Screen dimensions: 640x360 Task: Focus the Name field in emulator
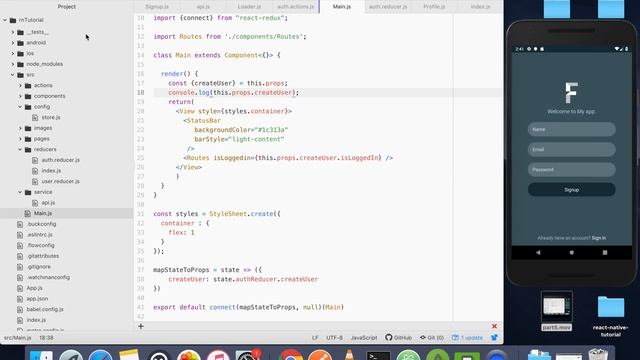point(571,129)
